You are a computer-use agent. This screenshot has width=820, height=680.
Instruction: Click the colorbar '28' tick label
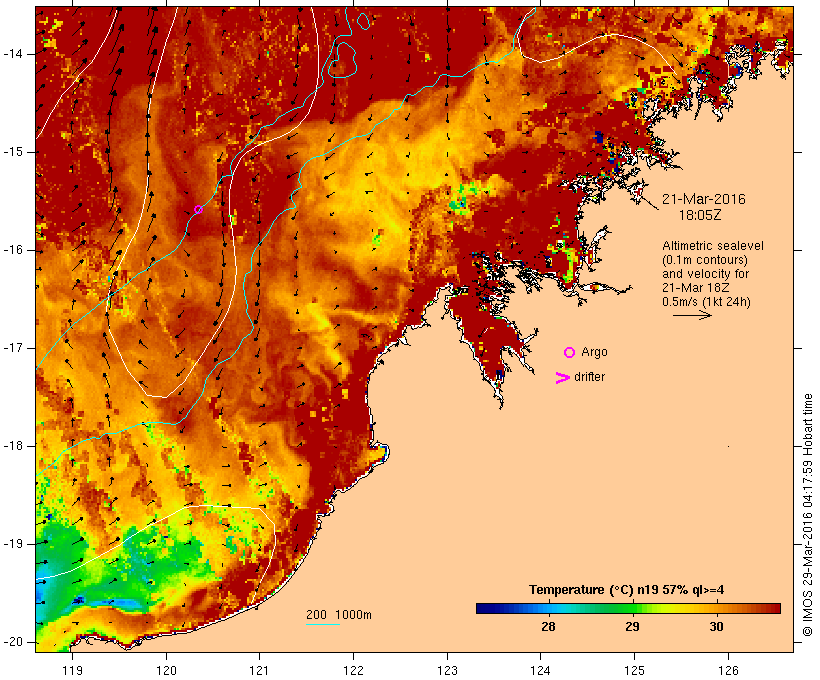[548, 627]
